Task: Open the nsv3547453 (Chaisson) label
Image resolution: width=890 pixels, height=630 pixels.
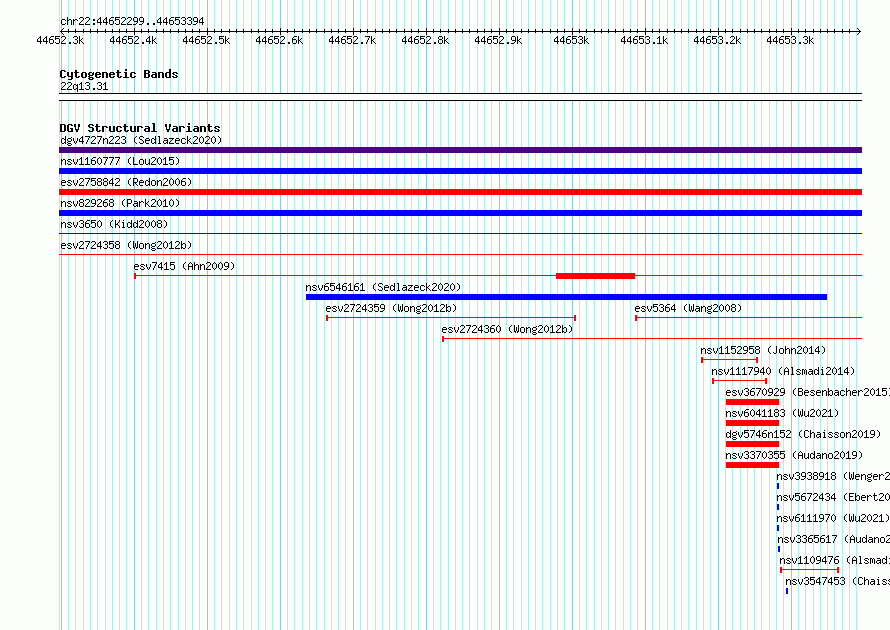Action: [837, 581]
